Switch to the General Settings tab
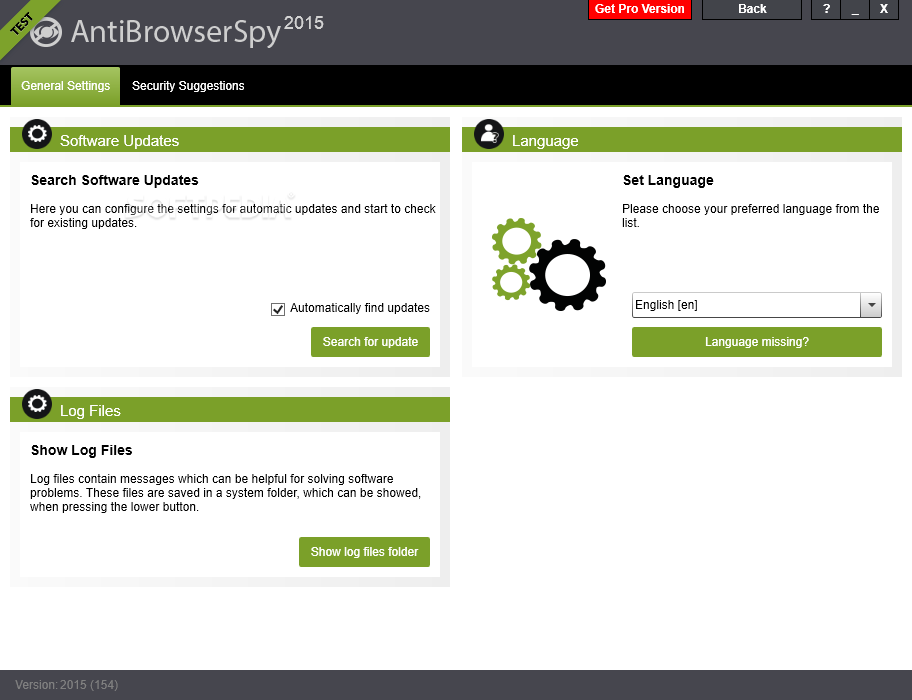 click(x=65, y=86)
